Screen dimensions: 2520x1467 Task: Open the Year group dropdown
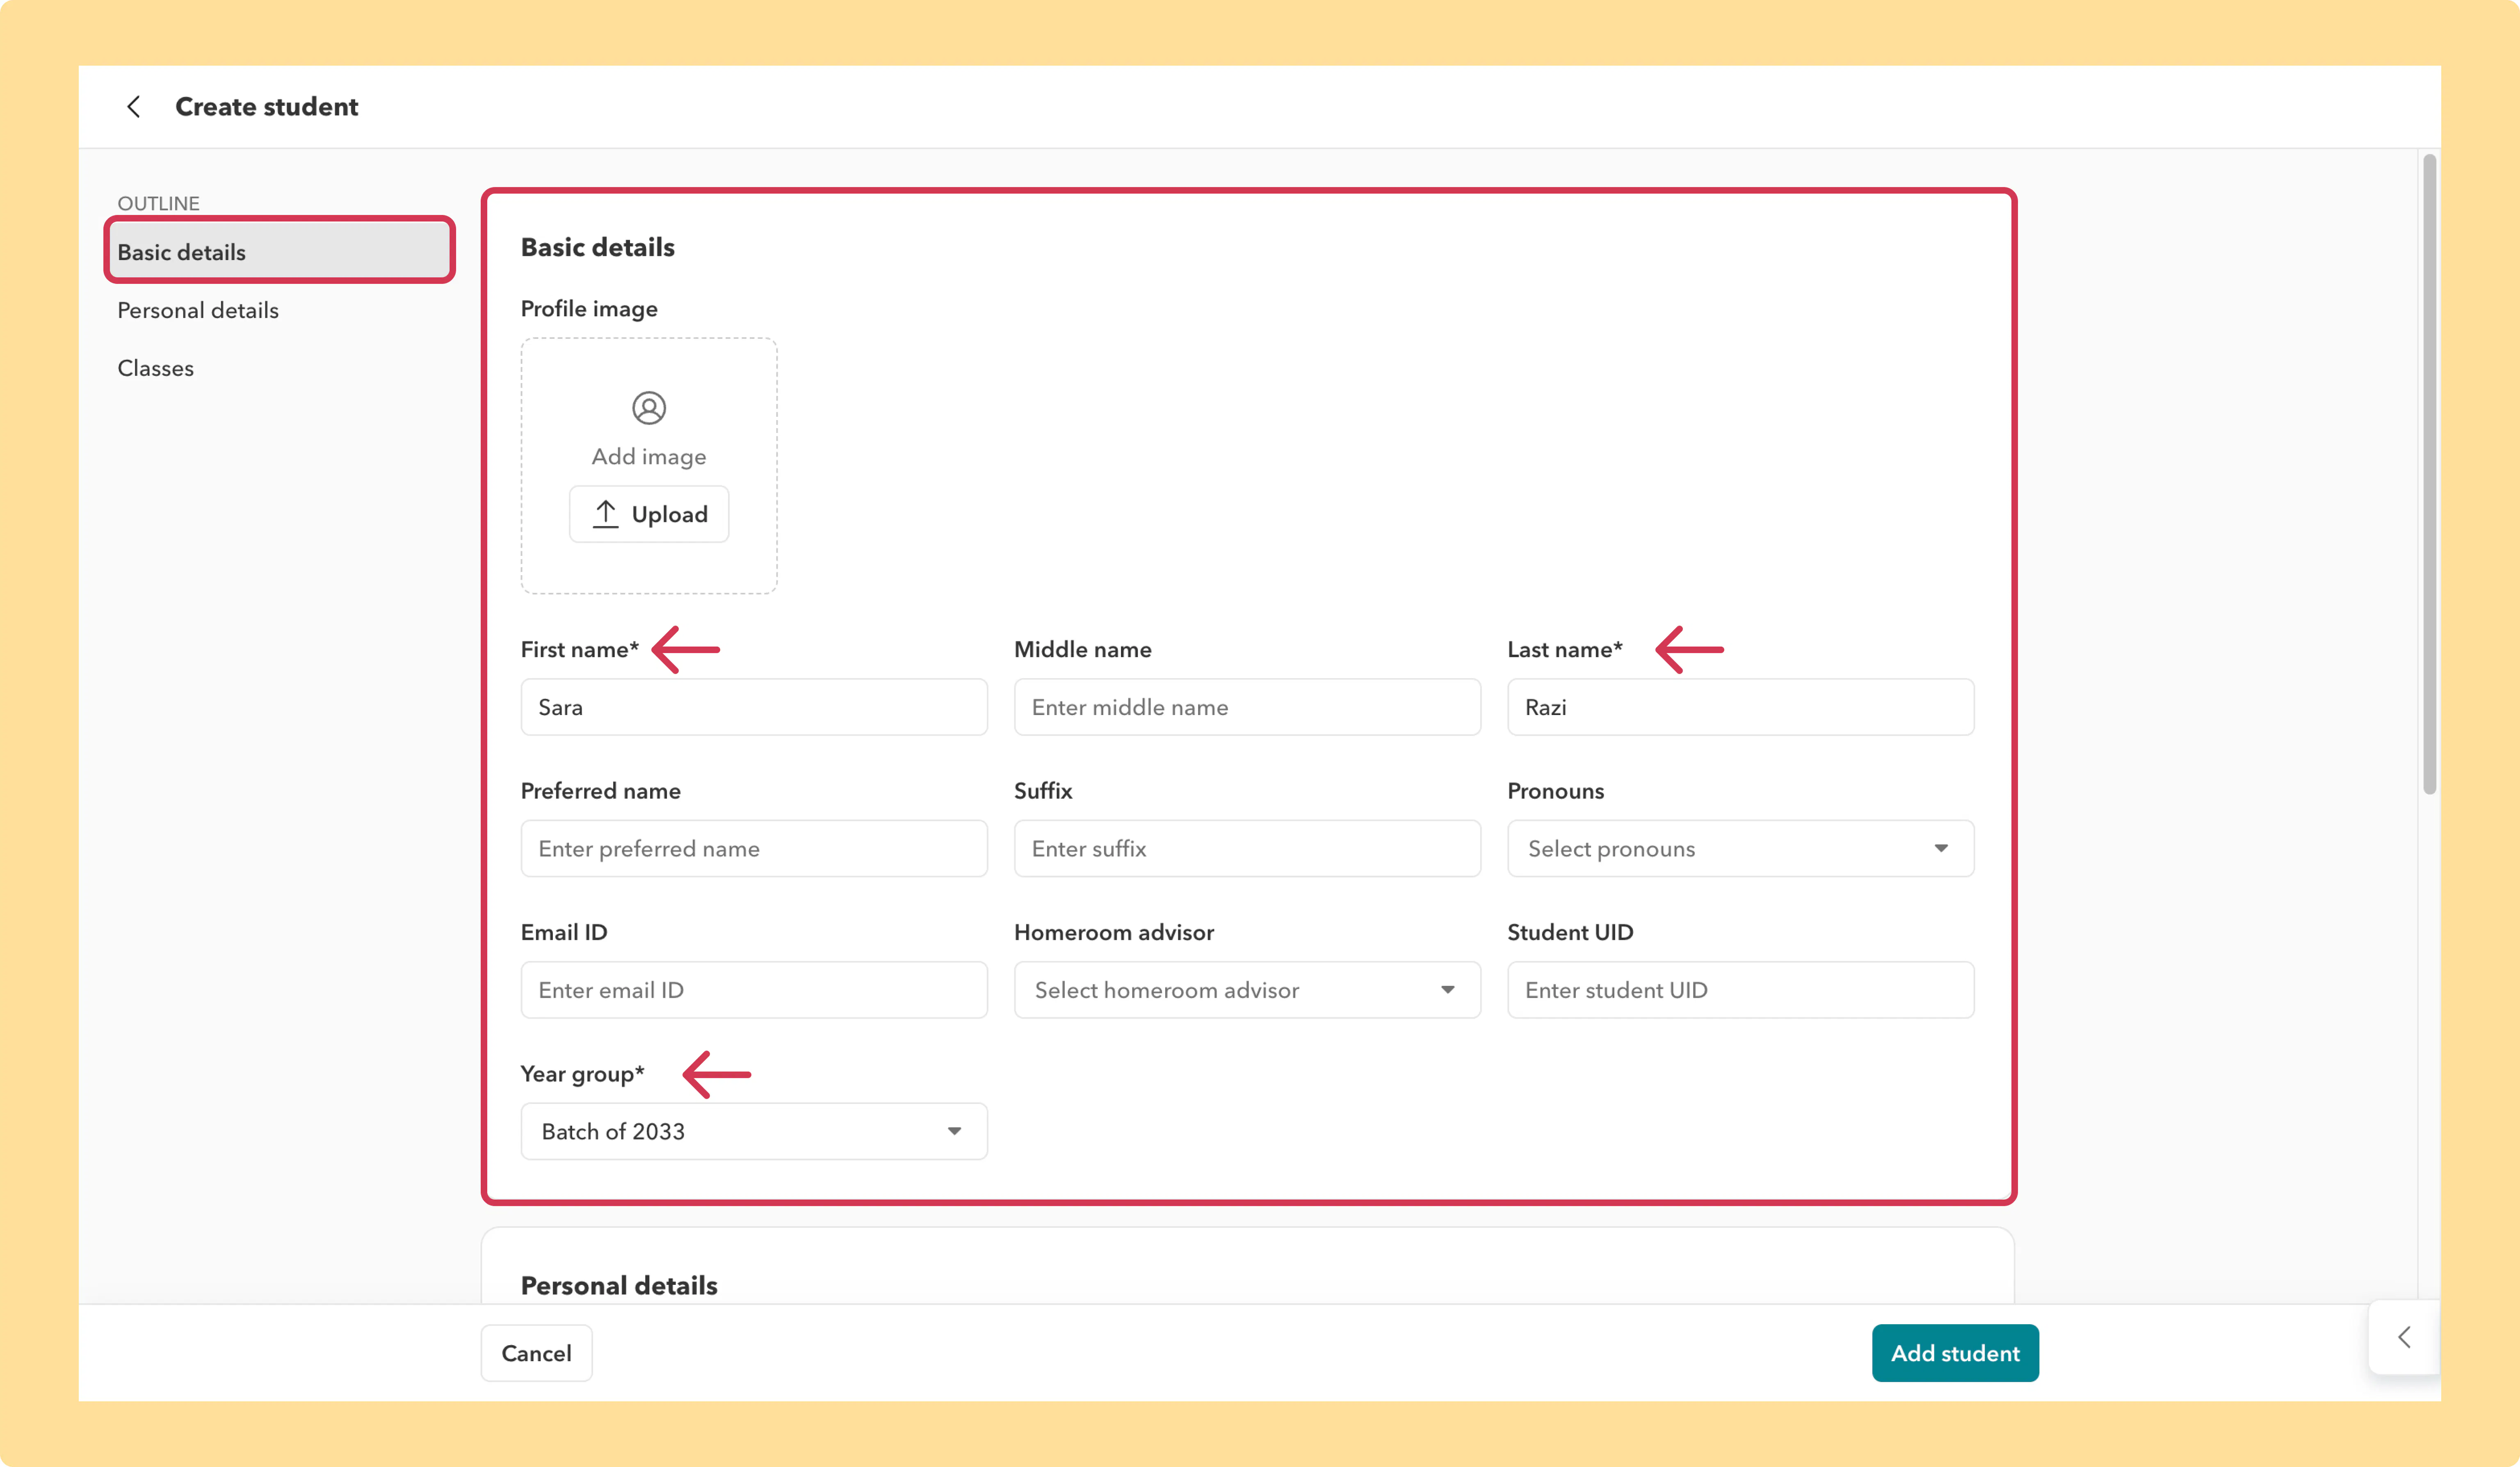[754, 1131]
